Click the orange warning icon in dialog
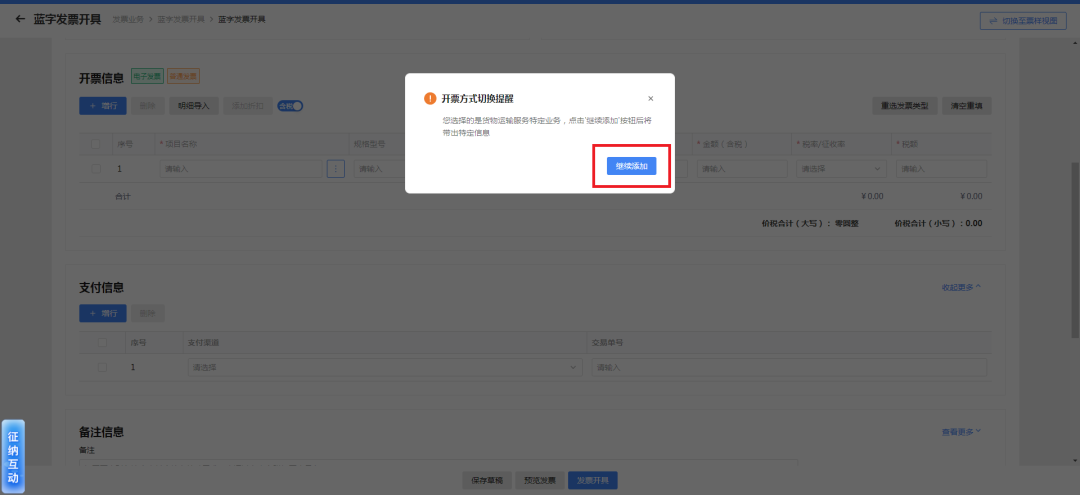The image size is (1080, 496). tap(430, 99)
